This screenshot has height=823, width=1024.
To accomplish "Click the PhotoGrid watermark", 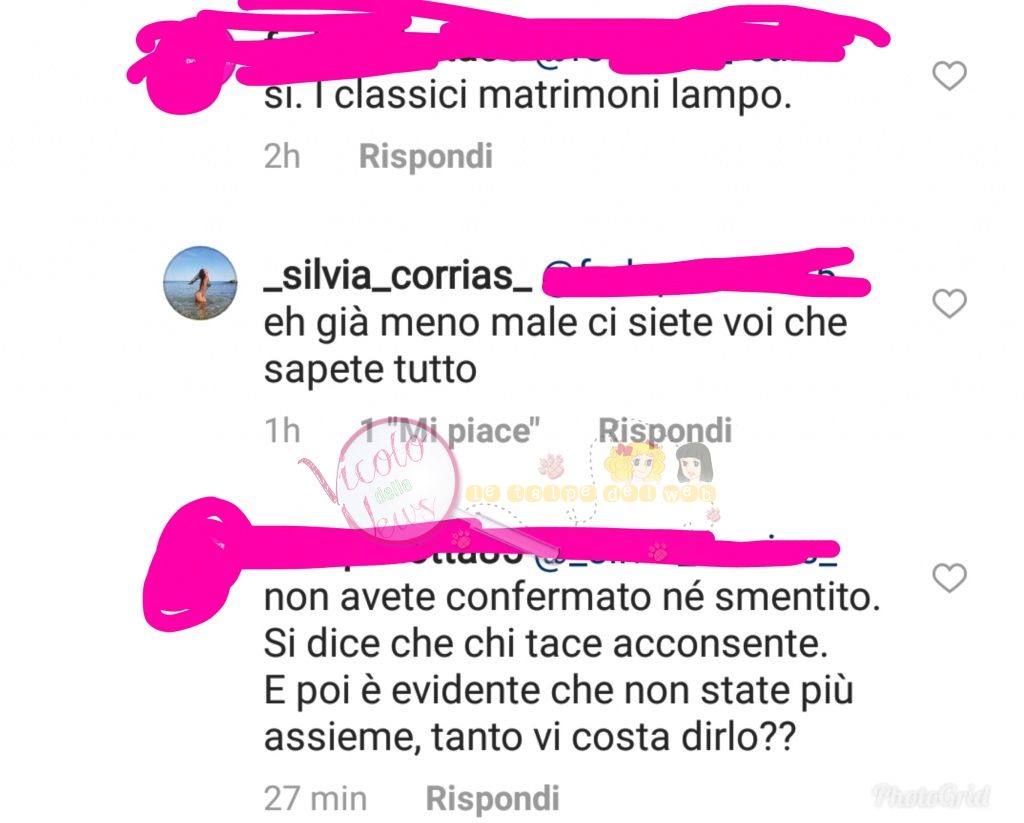I will point(931,796).
